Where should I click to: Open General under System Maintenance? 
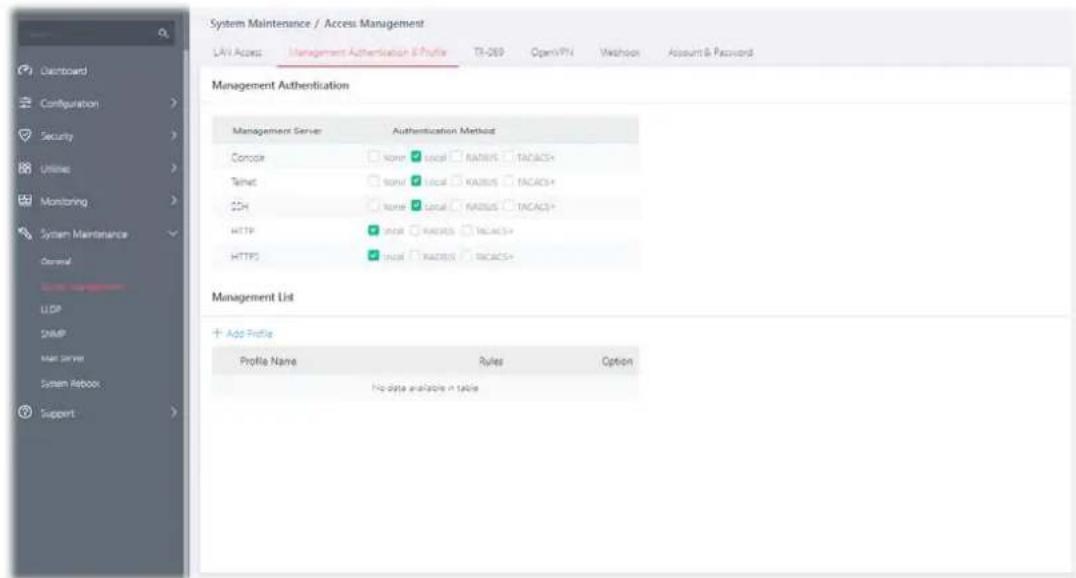point(56,262)
